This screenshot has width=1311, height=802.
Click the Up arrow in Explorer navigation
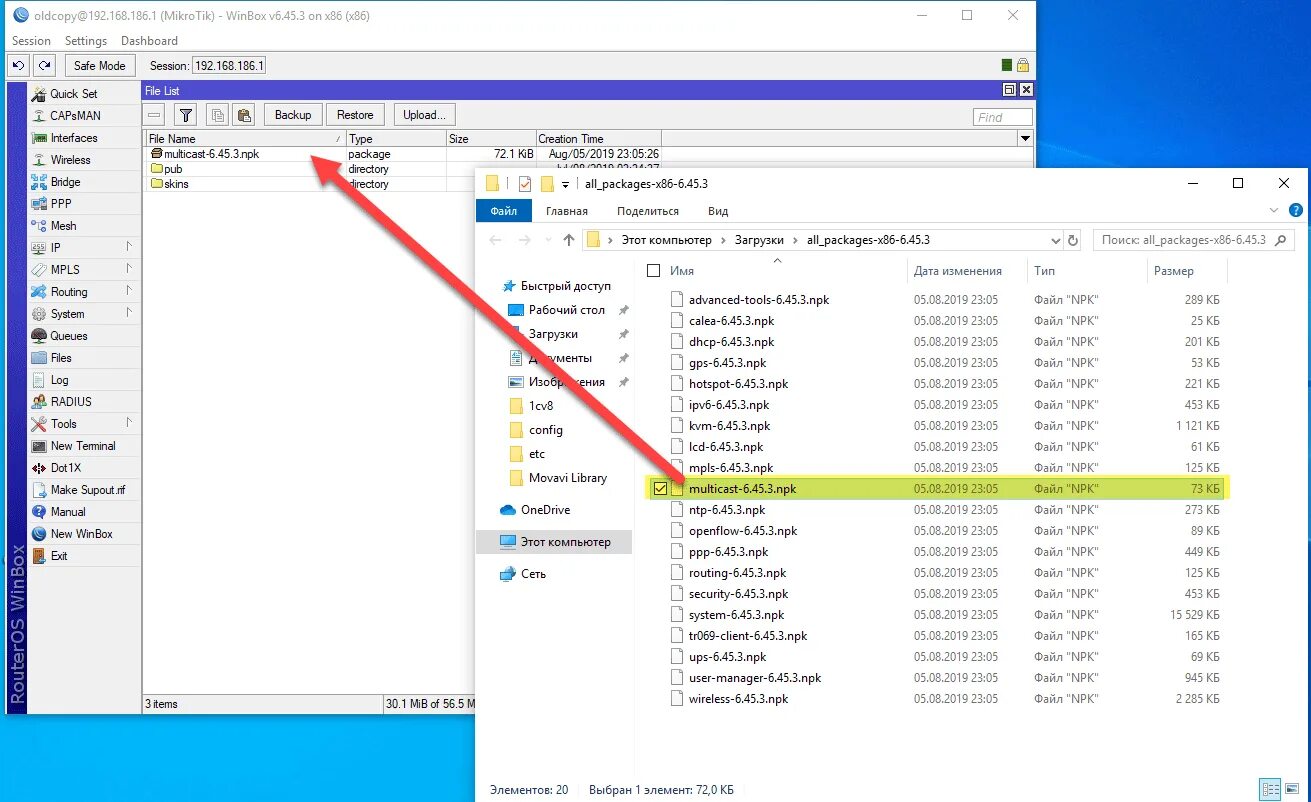569,240
